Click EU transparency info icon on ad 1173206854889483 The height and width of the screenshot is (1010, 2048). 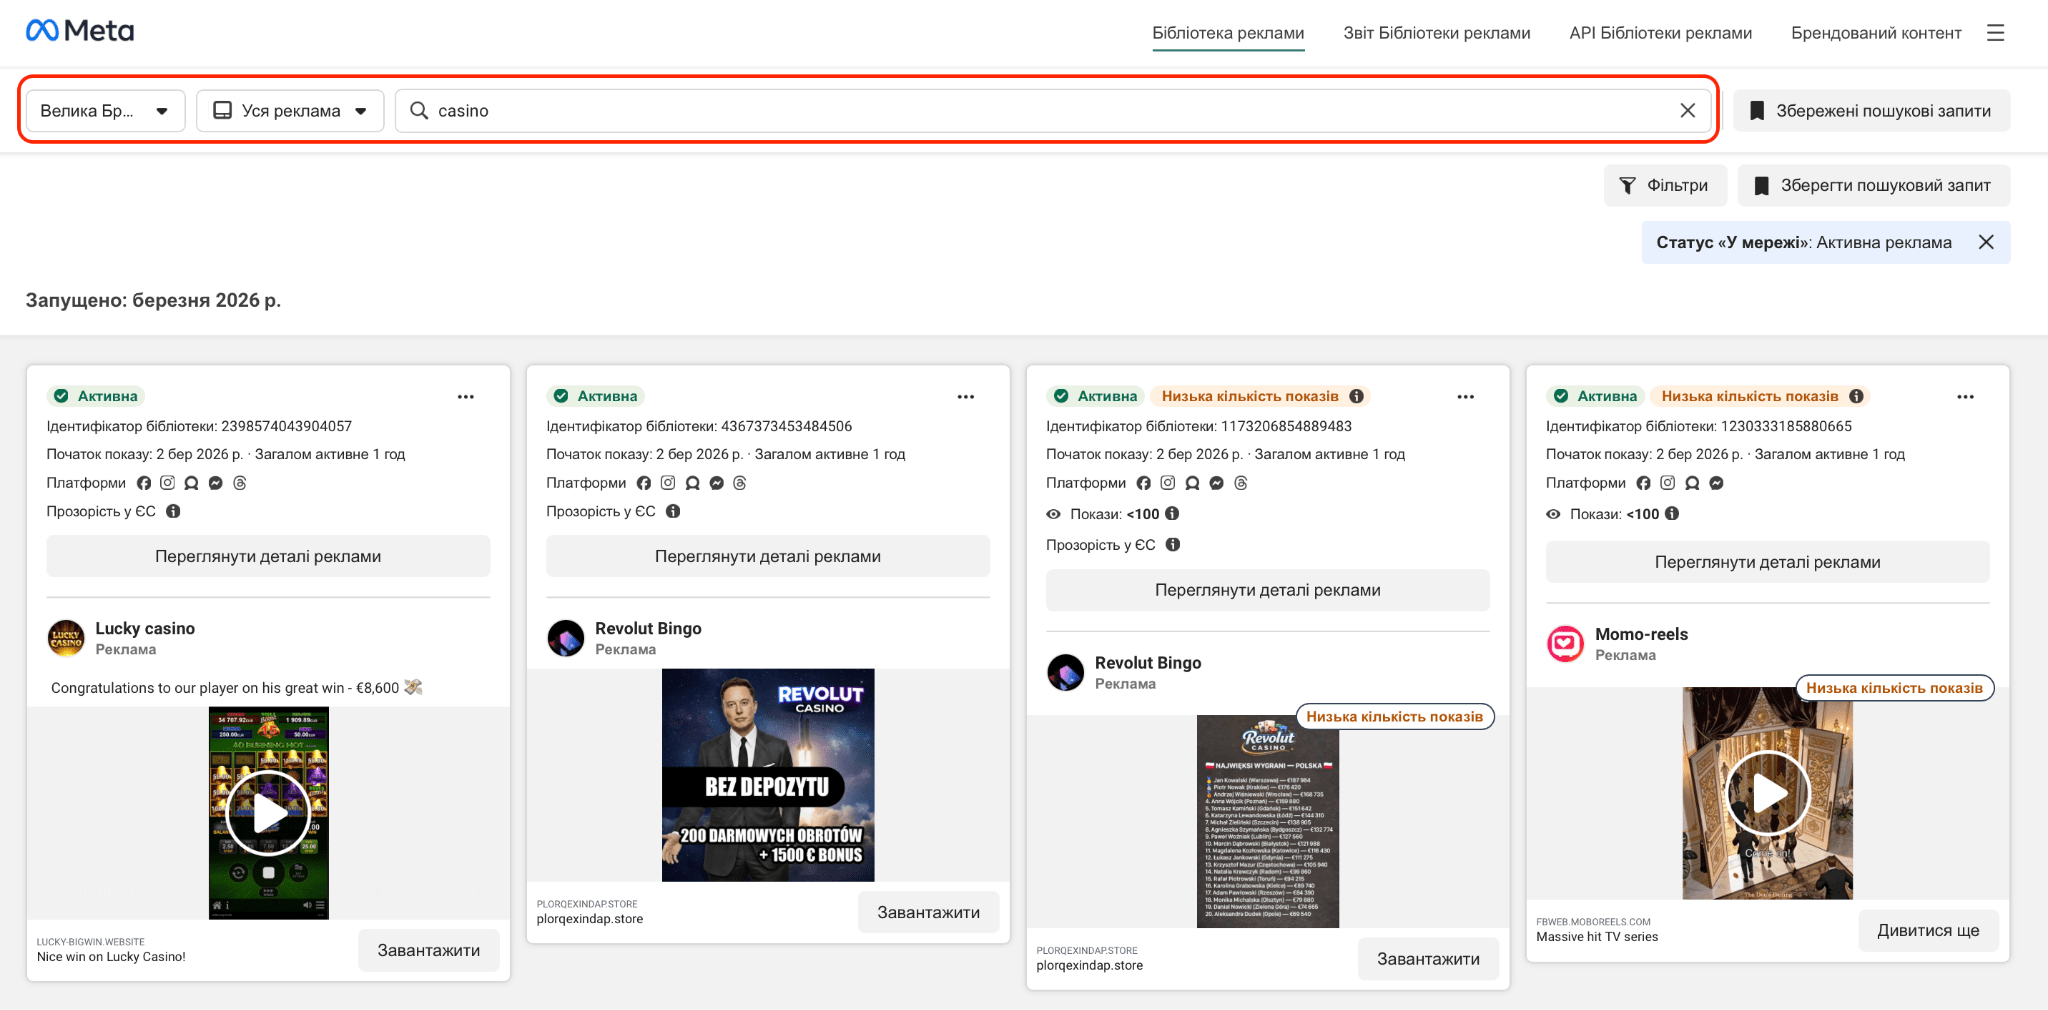tap(1173, 545)
